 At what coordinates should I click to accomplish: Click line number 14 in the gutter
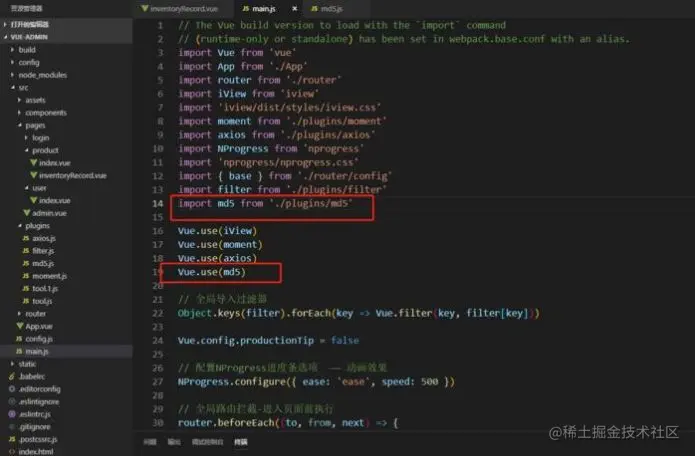click(158, 203)
